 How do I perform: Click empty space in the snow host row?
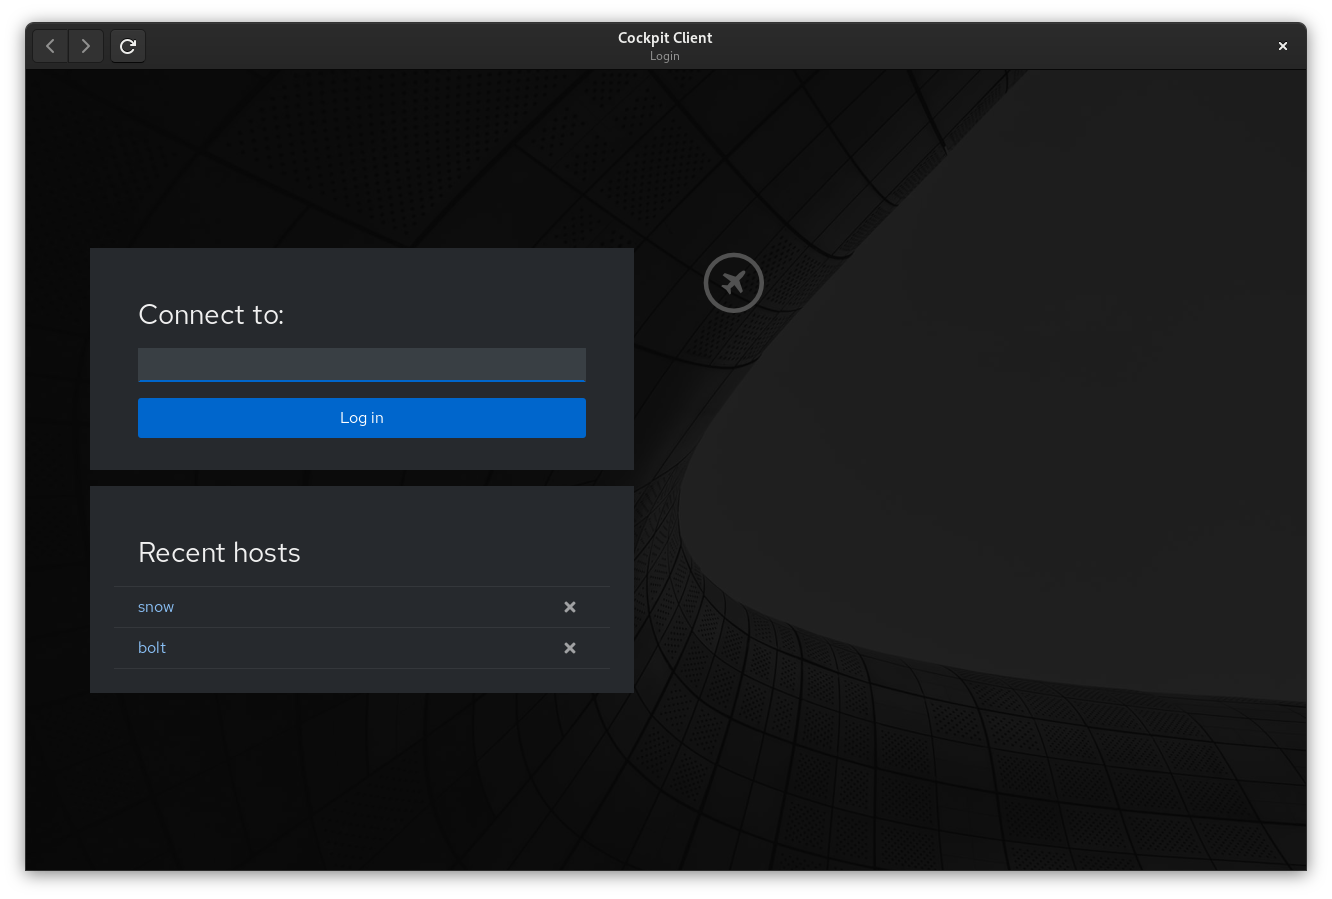point(360,607)
